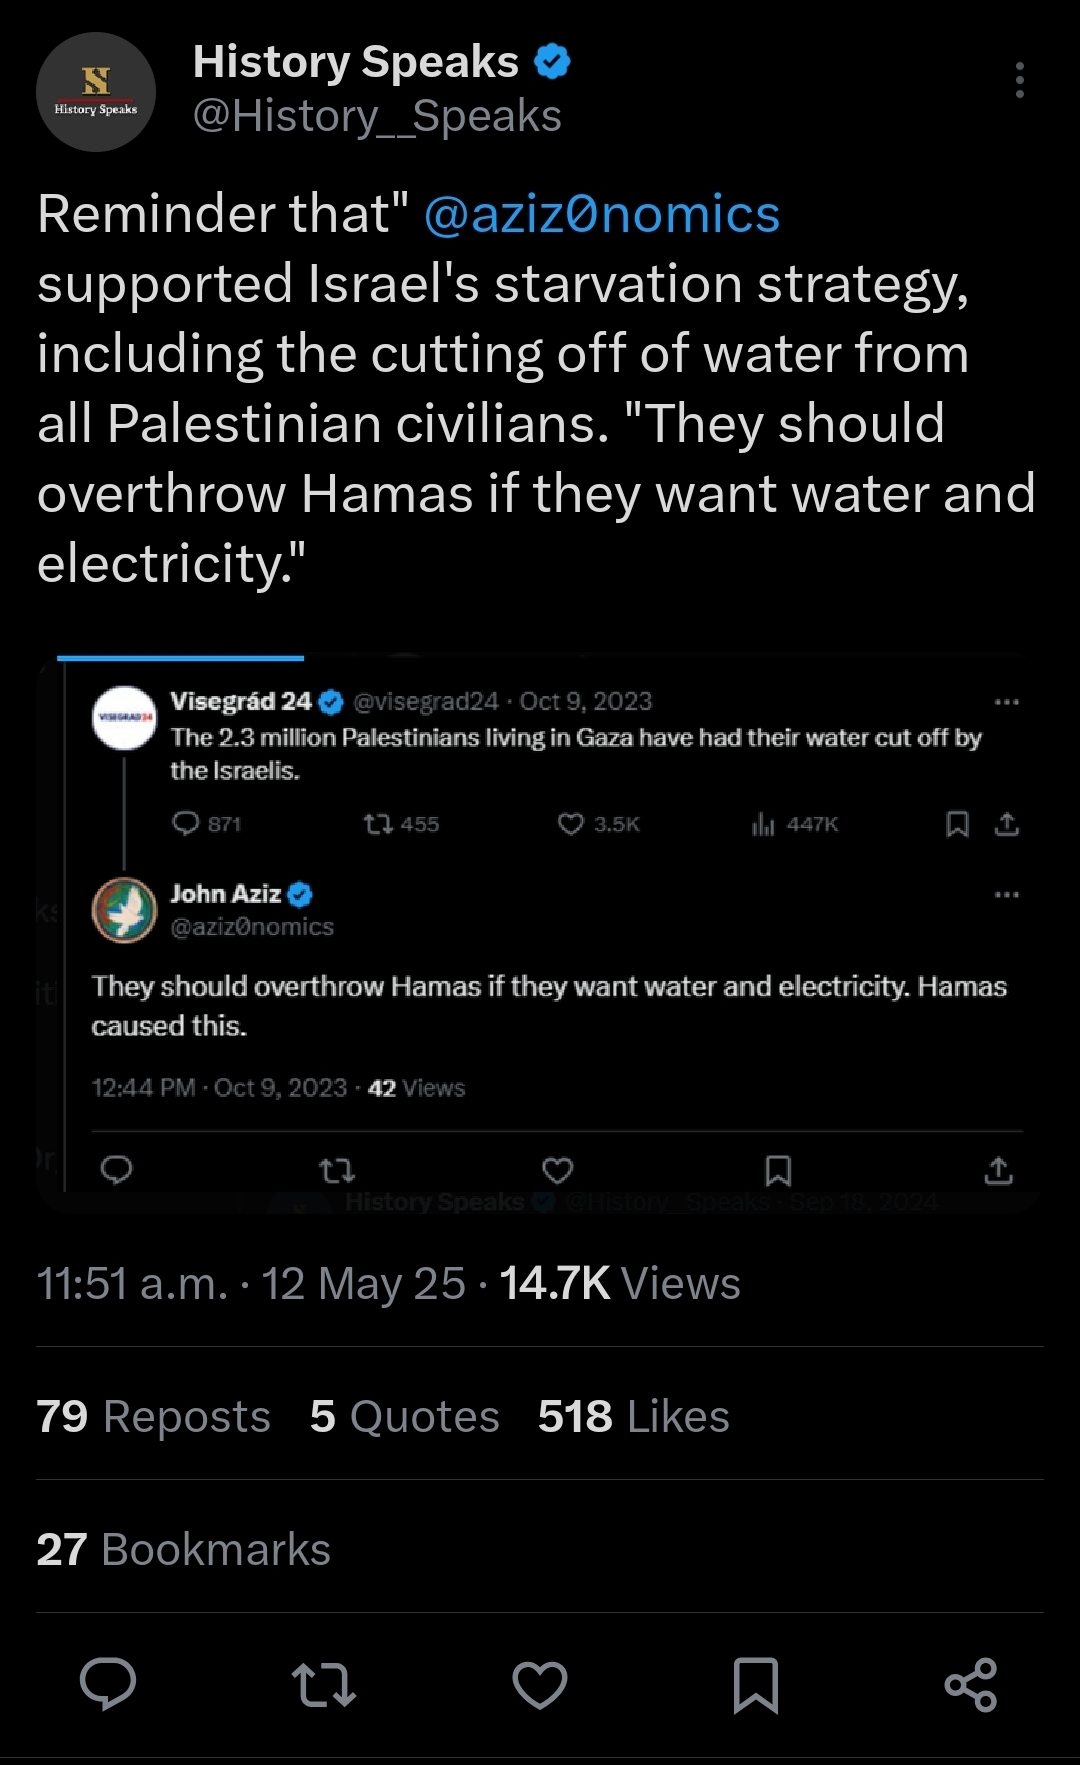This screenshot has height=1765, width=1080.
Task: View the 5 Quotes list
Action: click(x=405, y=1416)
